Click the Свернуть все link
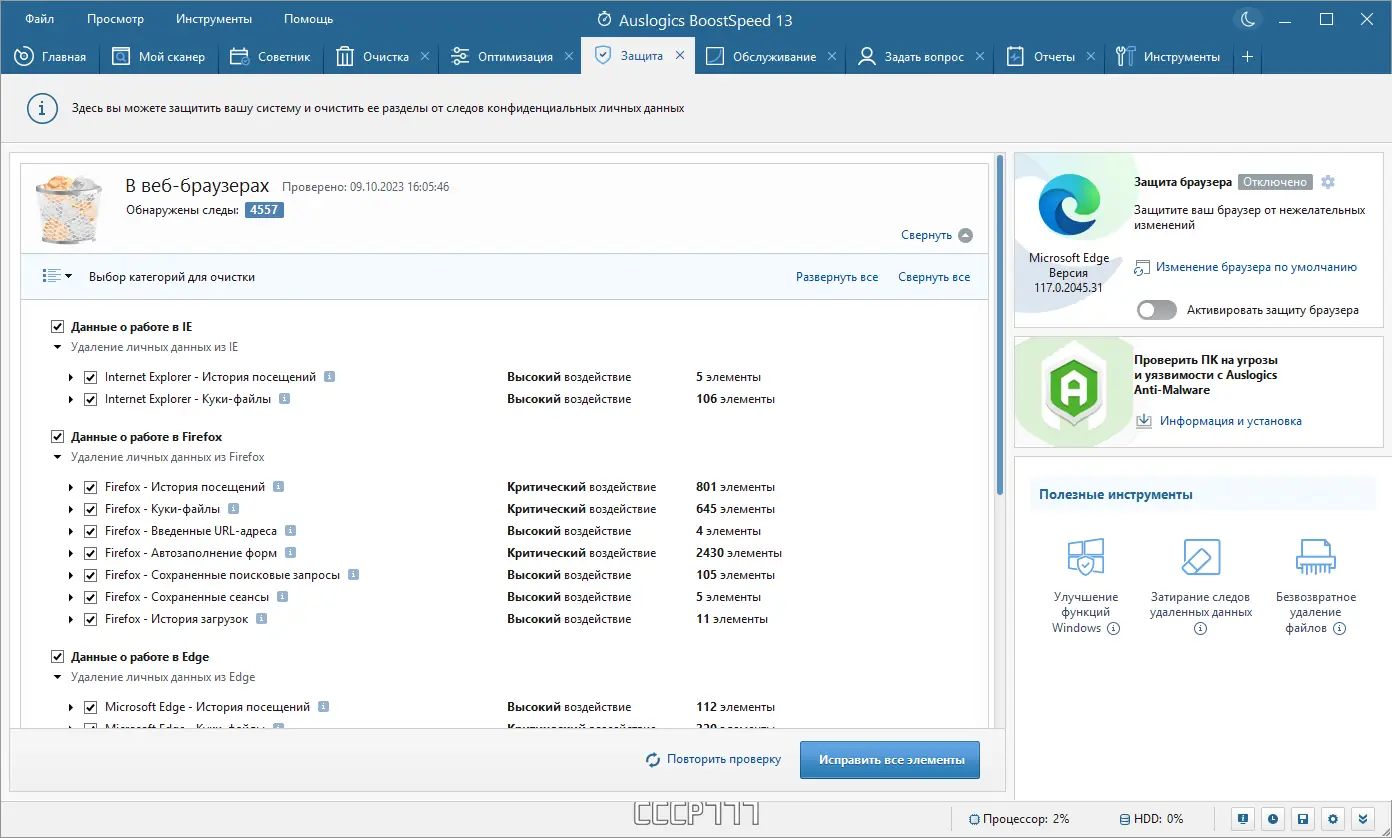This screenshot has height=838, width=1392. 934,277
